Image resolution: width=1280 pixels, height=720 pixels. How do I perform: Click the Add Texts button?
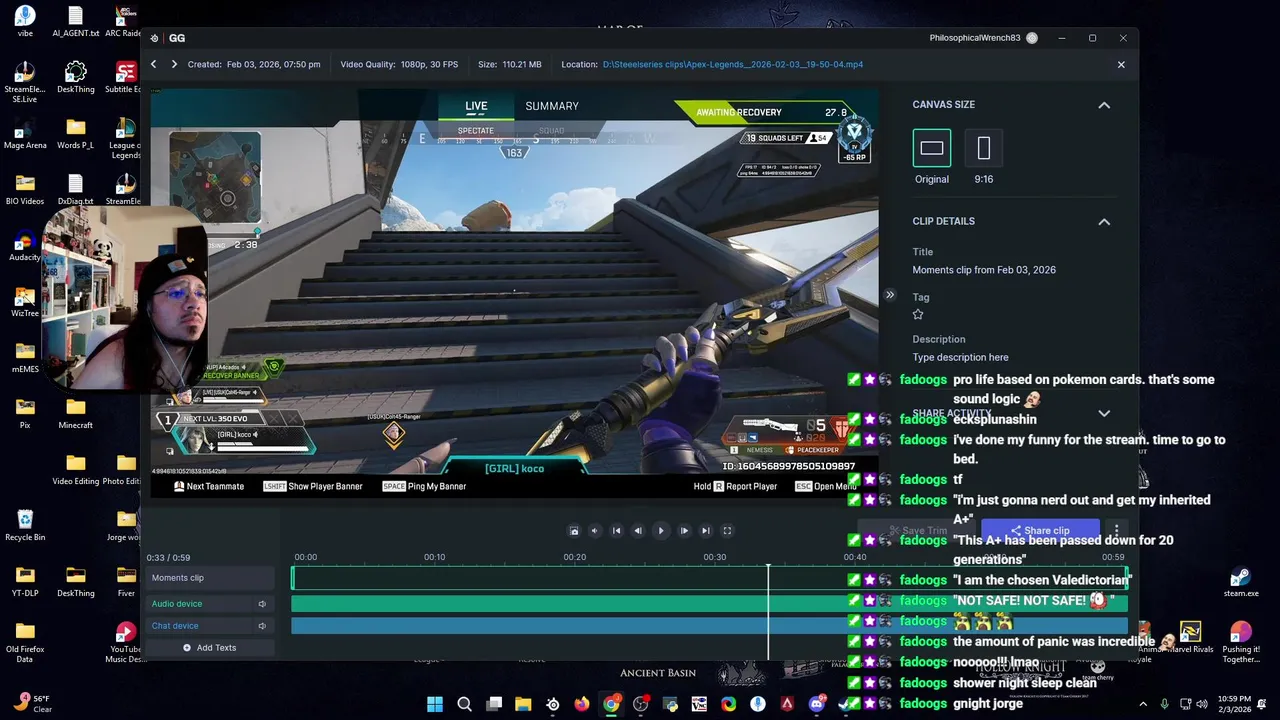(x=209, y=648)
